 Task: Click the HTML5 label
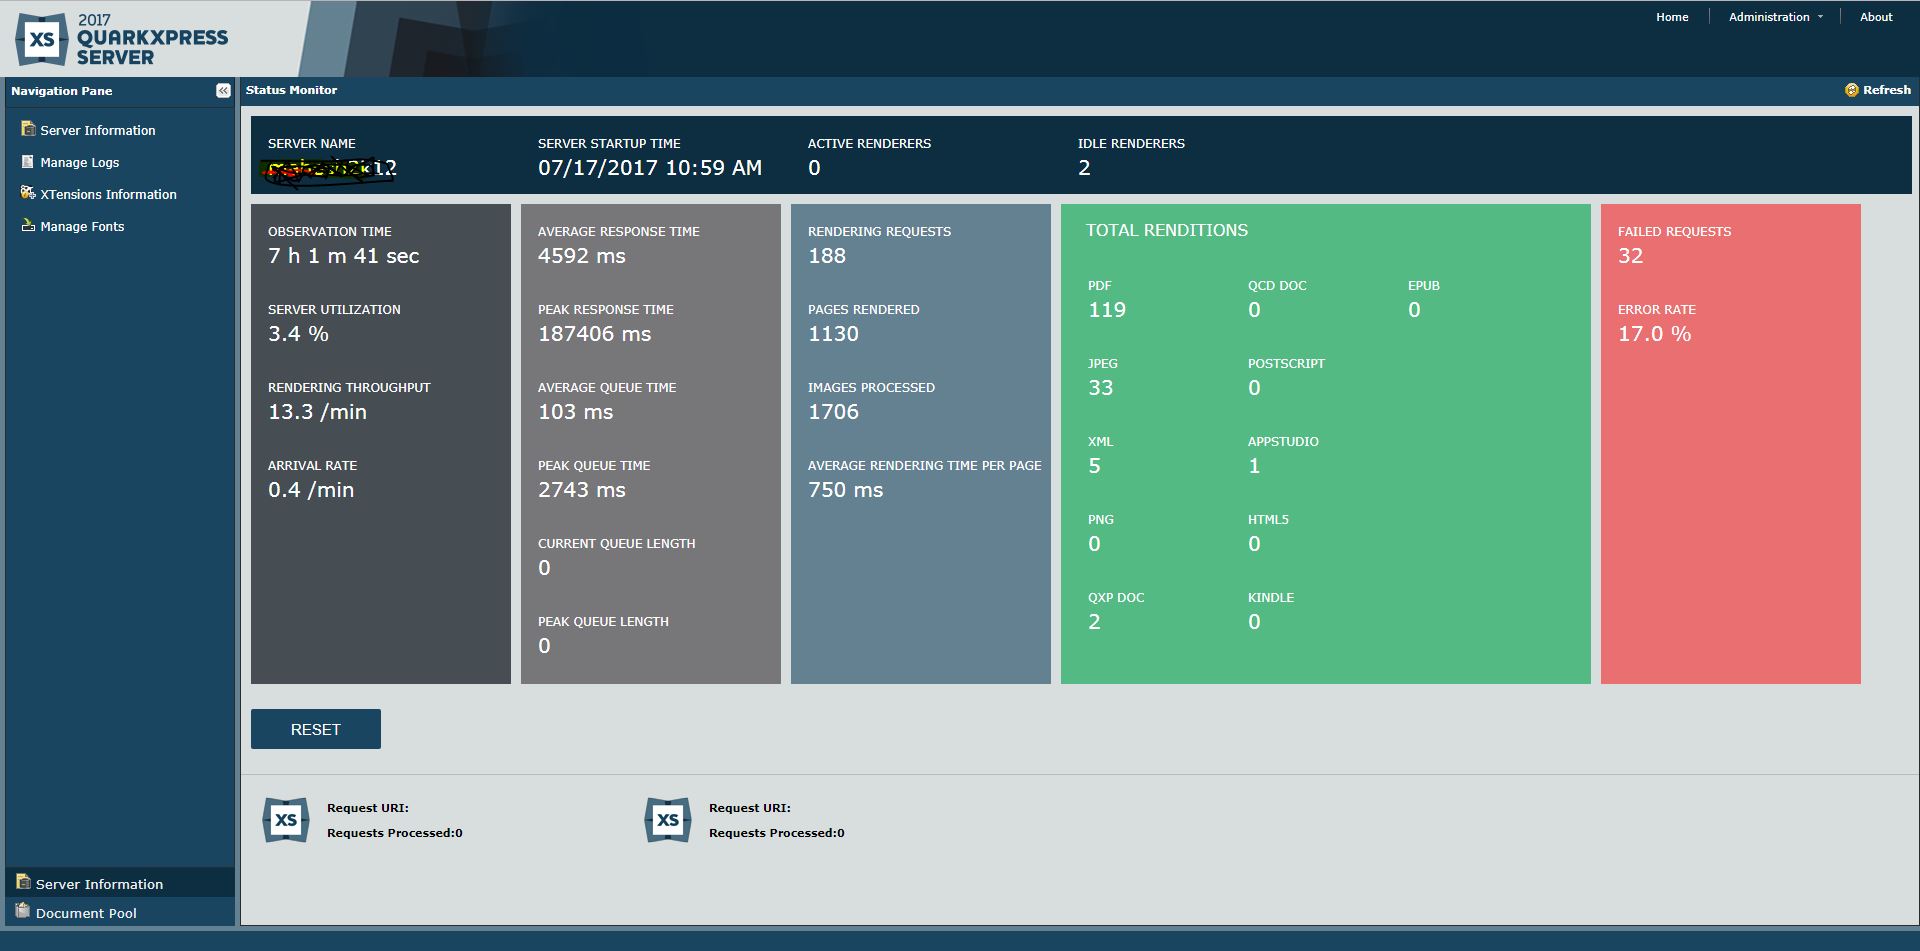point(1268,520)
